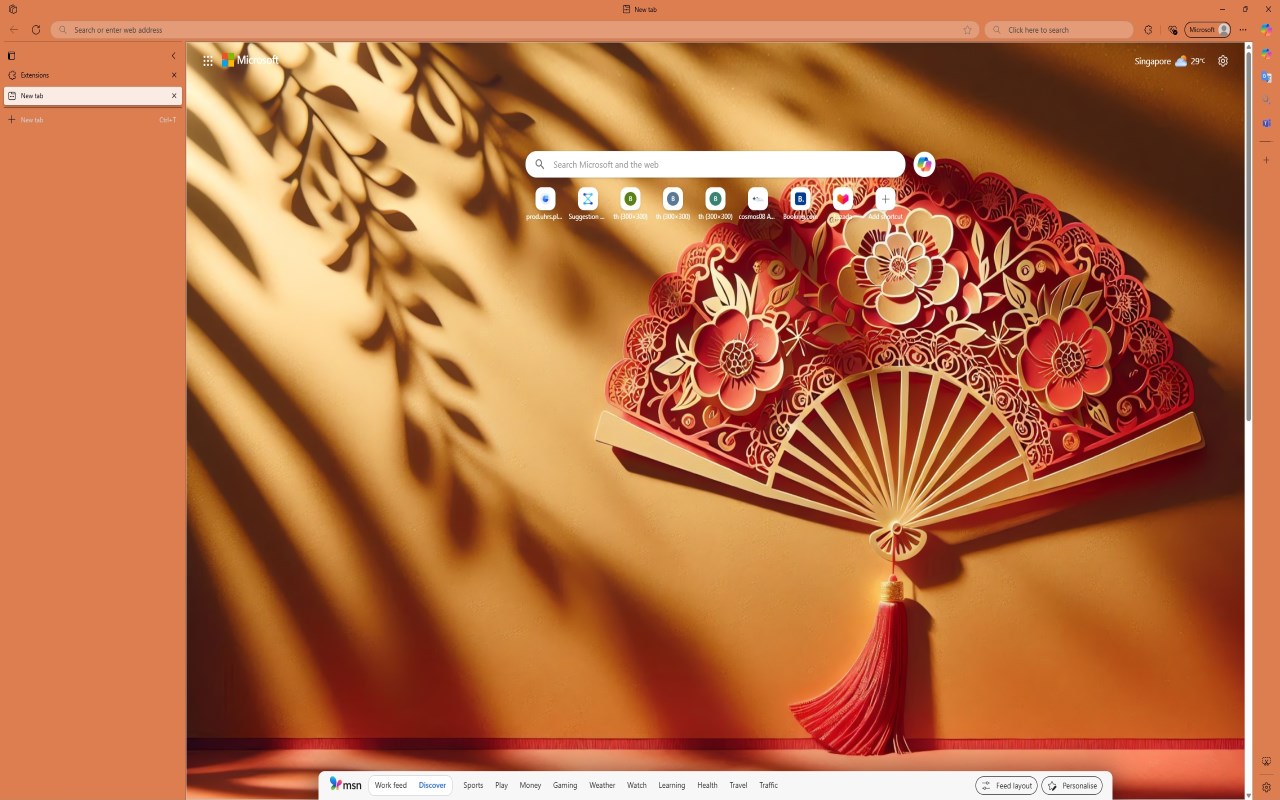Image resolution: width=1280 pixels, height=800 pixels.
Task: Close the Extensions tab in sidebar
Action: coord(174,75)
